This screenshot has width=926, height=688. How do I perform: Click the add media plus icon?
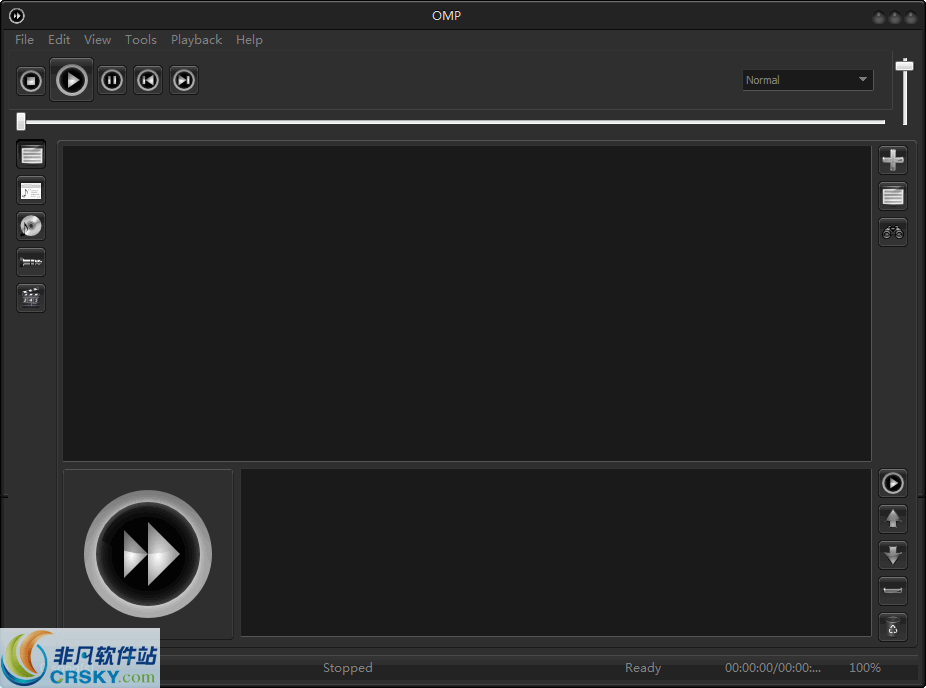(x=893, y=159)
